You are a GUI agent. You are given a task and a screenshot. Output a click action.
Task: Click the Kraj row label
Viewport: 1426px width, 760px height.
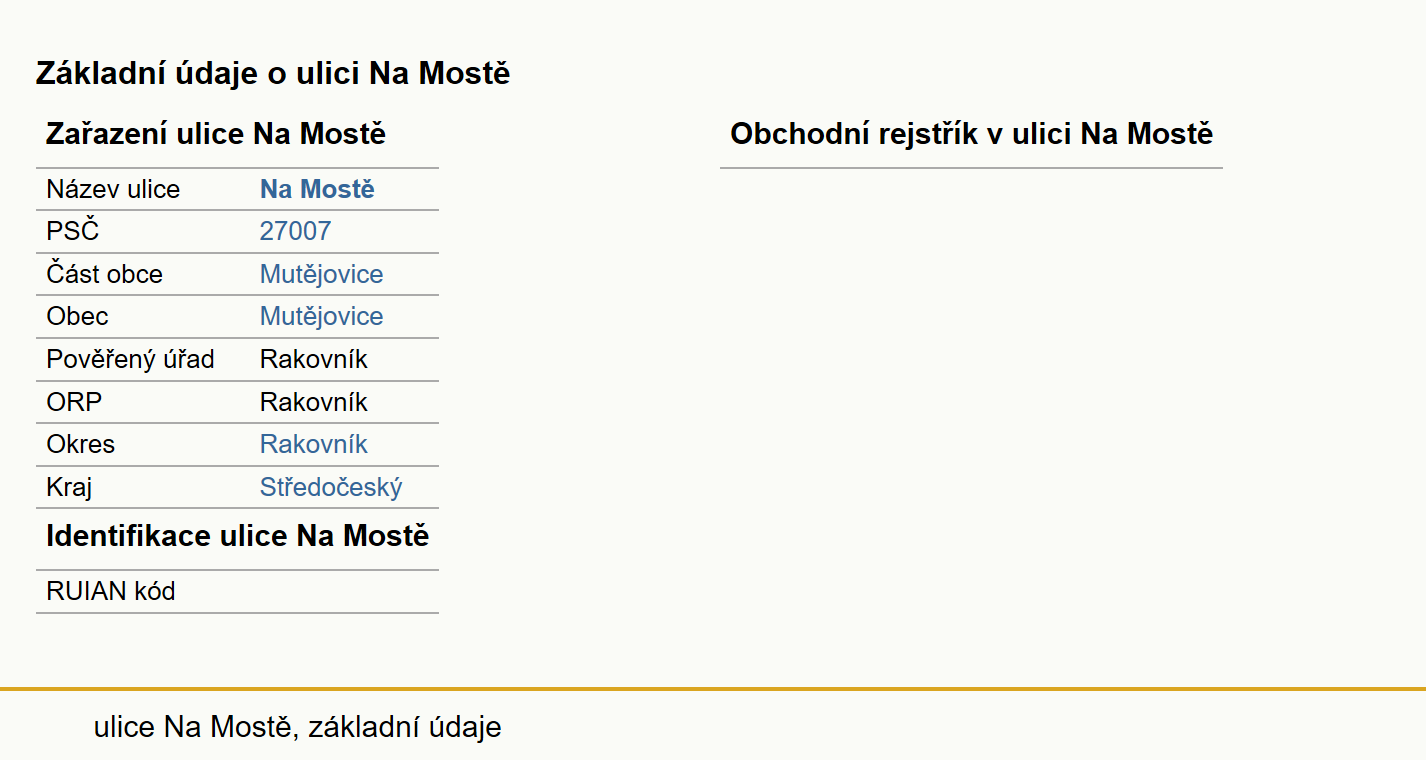[x=69, y=487]
